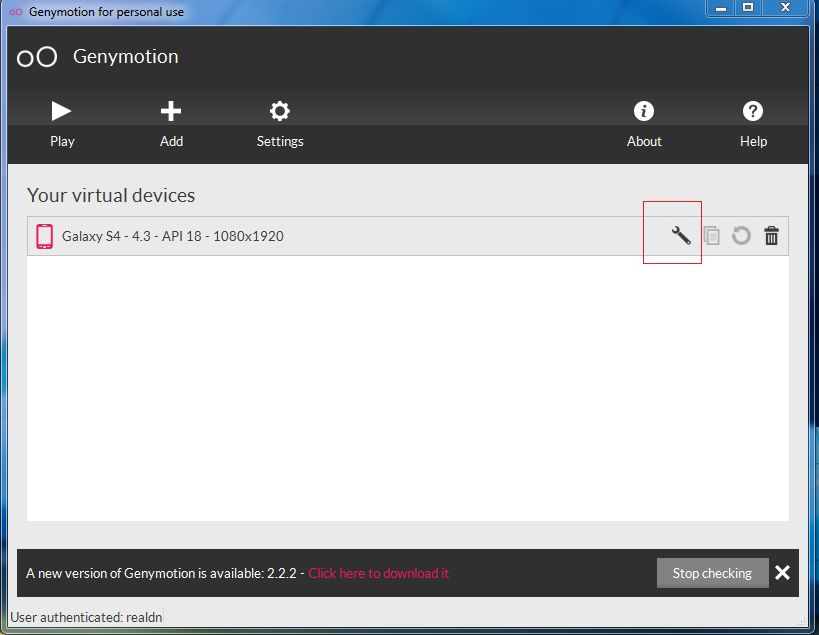Click the Stop checking button
819x635 pixels.
click(712, 573)
